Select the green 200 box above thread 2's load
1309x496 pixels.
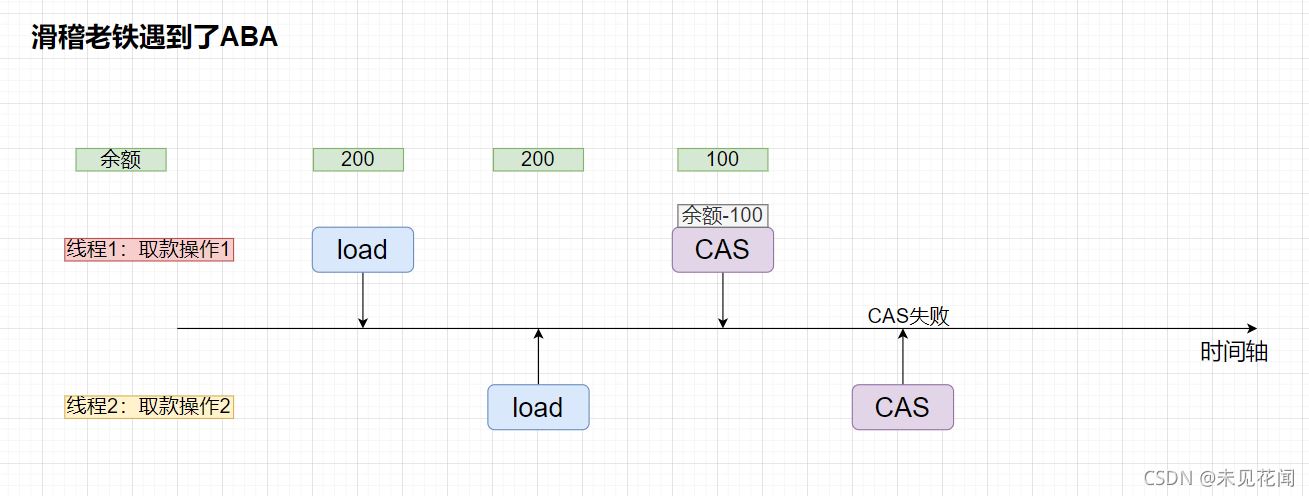[x=538, y=159]
